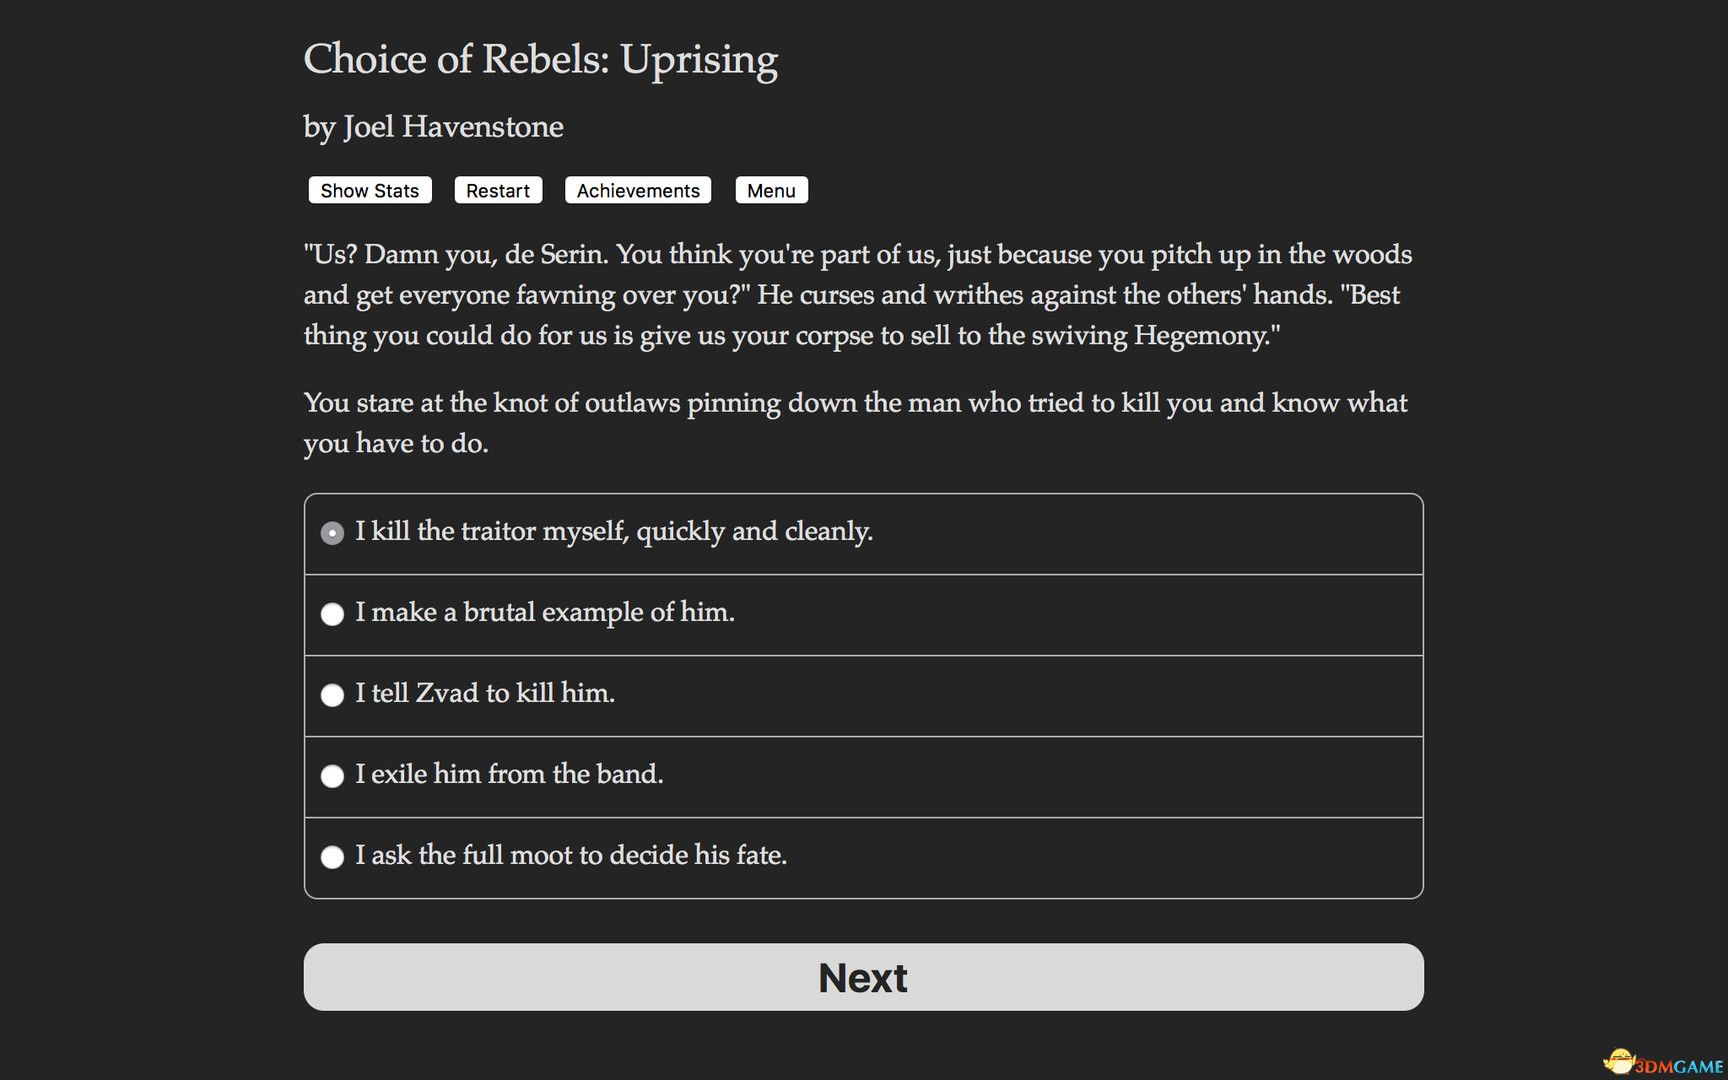This screenshot has width=1728, height=1080.
Task: Select "I ask the full moot to decide his fate"
Action: pyautogui.click(x=332, y=857)
